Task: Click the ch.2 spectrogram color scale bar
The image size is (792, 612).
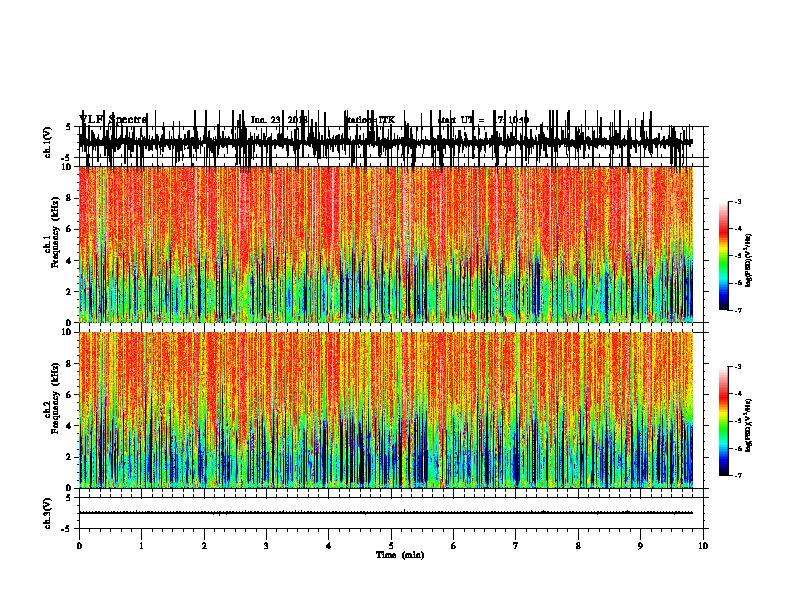Action: [x=723, y=421]
